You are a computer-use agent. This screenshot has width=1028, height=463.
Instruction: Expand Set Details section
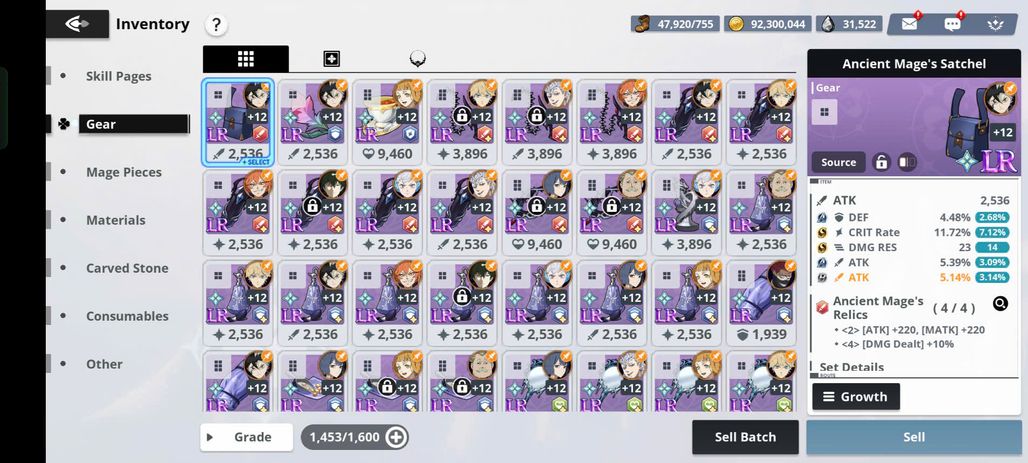click(x=852, y=367)
